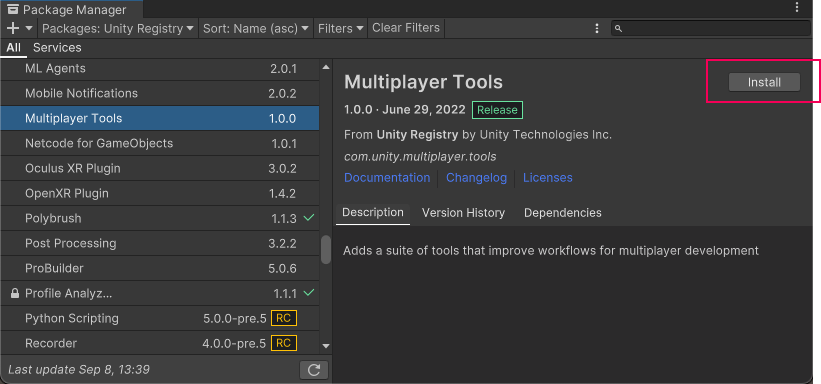Screen dimensions: 821x384
Task: Select the ML Agents package
Action: 160,69
